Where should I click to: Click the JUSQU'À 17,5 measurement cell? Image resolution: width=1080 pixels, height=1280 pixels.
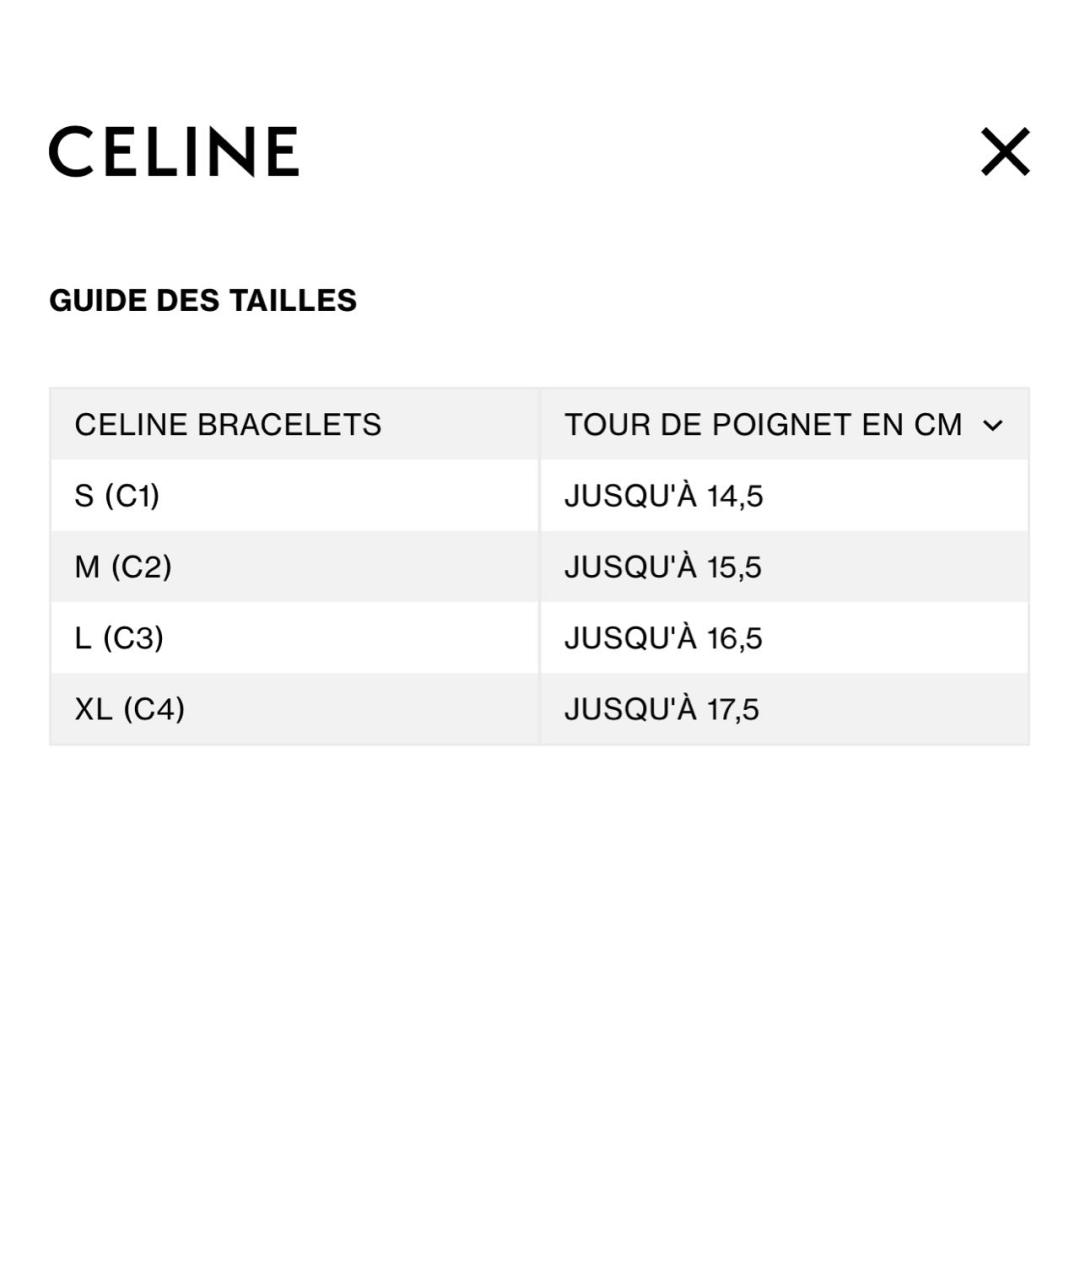(661, 709)
